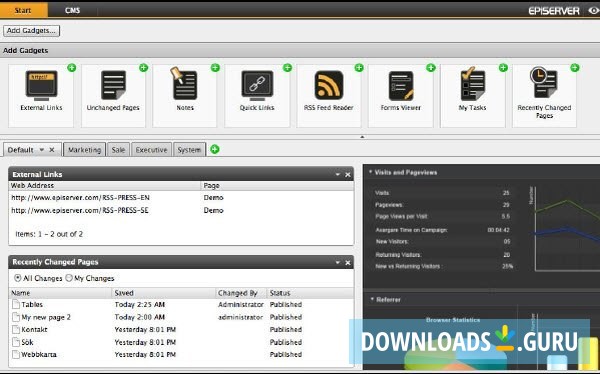
Task: Collapse the Add Gadgets panel arrow
Action: pyautogui.click(x=362, y=137)
